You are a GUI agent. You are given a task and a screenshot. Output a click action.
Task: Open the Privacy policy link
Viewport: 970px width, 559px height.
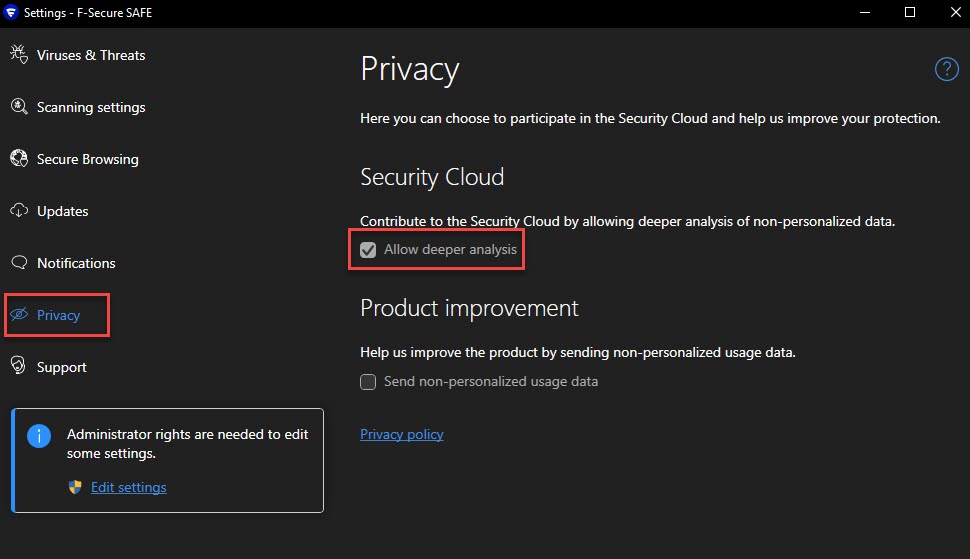[x=401, y=434]
